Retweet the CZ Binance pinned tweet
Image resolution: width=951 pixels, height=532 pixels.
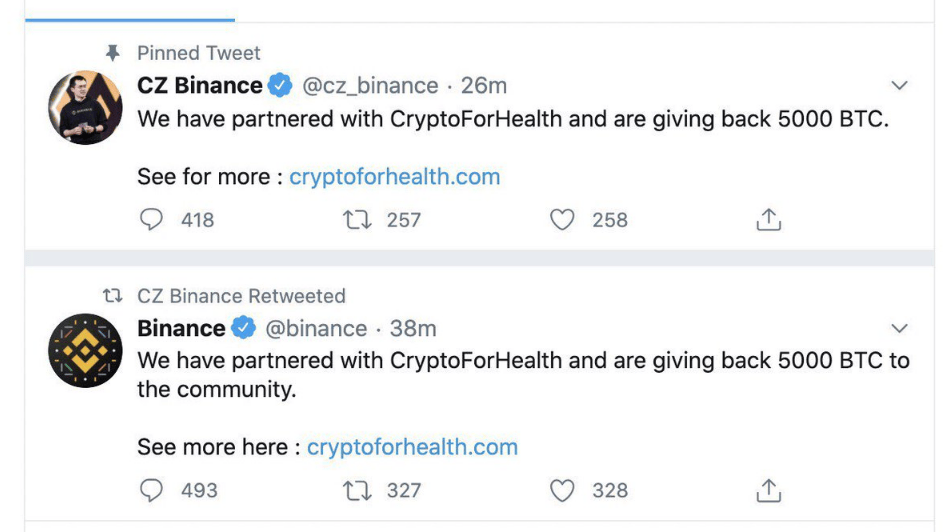point(357,219)
